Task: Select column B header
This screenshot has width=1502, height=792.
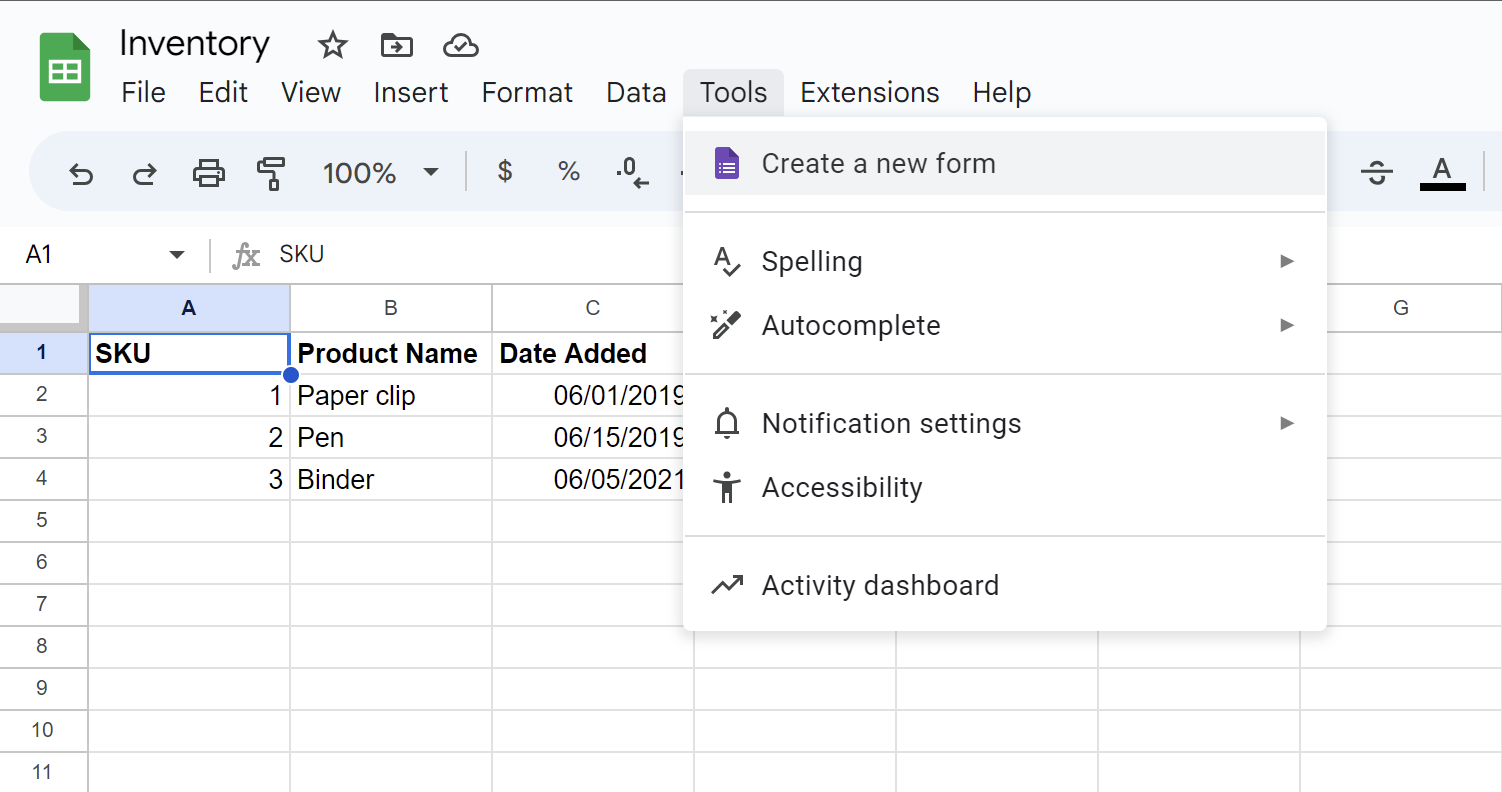Action: [391, 308]
